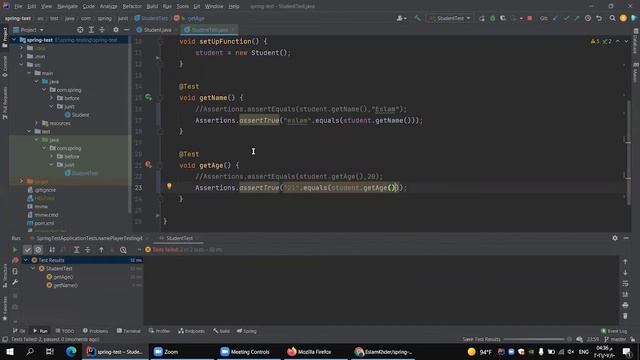The image size is (640, 360).
Task: Open the Spring tool window
Action: click(x=247, y=331)
